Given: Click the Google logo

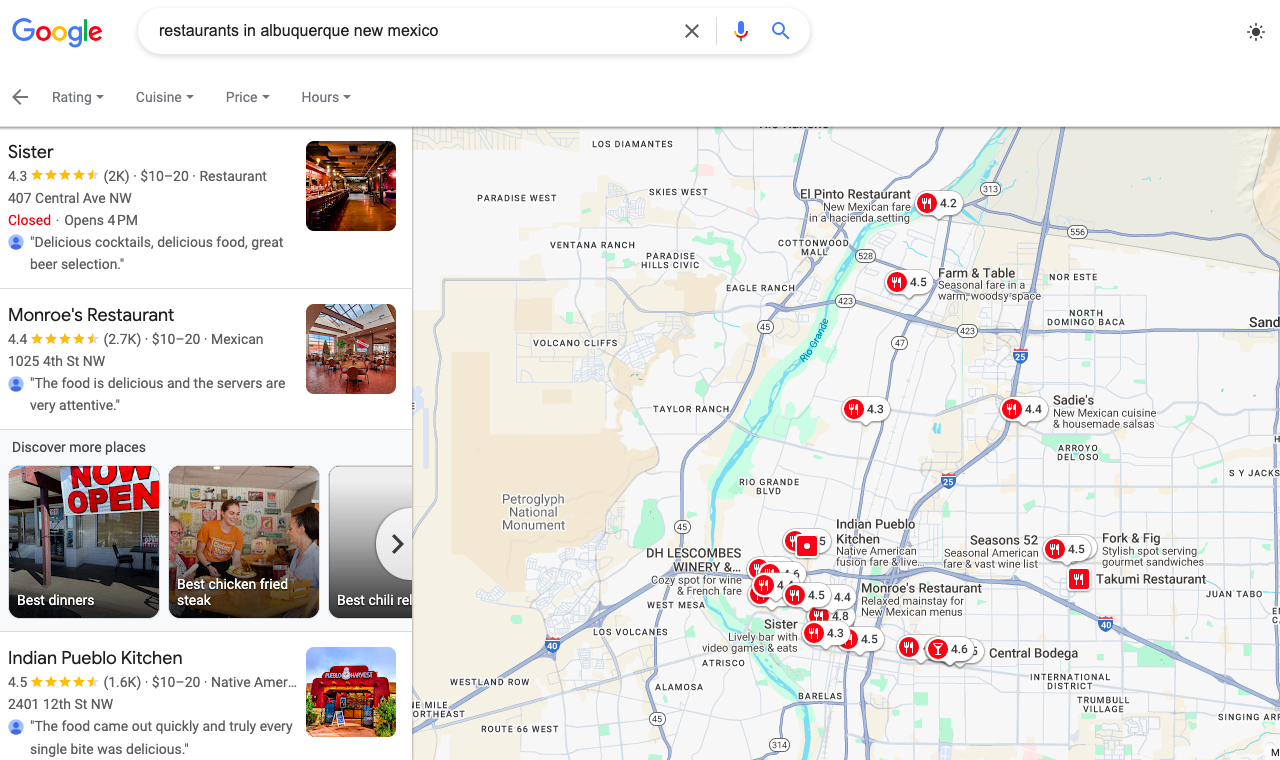Looking at the screenshot, I should coord(57,31).
